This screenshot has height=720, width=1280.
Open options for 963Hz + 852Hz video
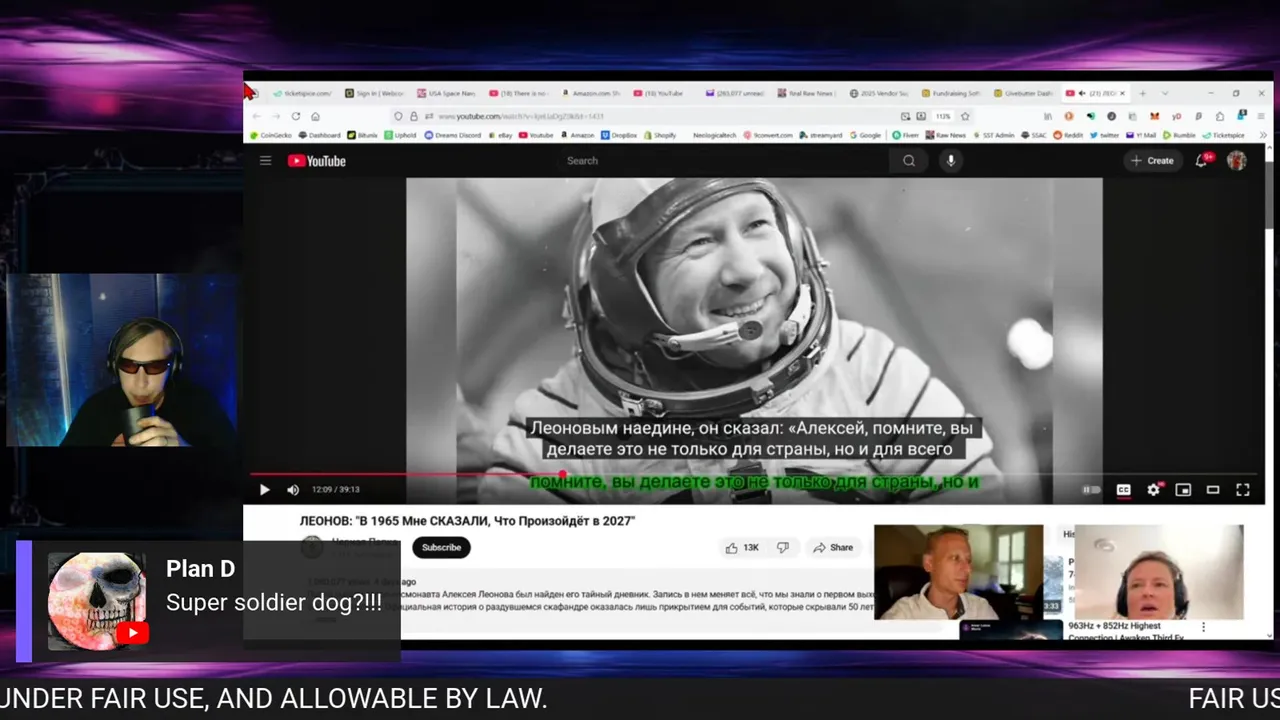click(x=1203, y=627)
